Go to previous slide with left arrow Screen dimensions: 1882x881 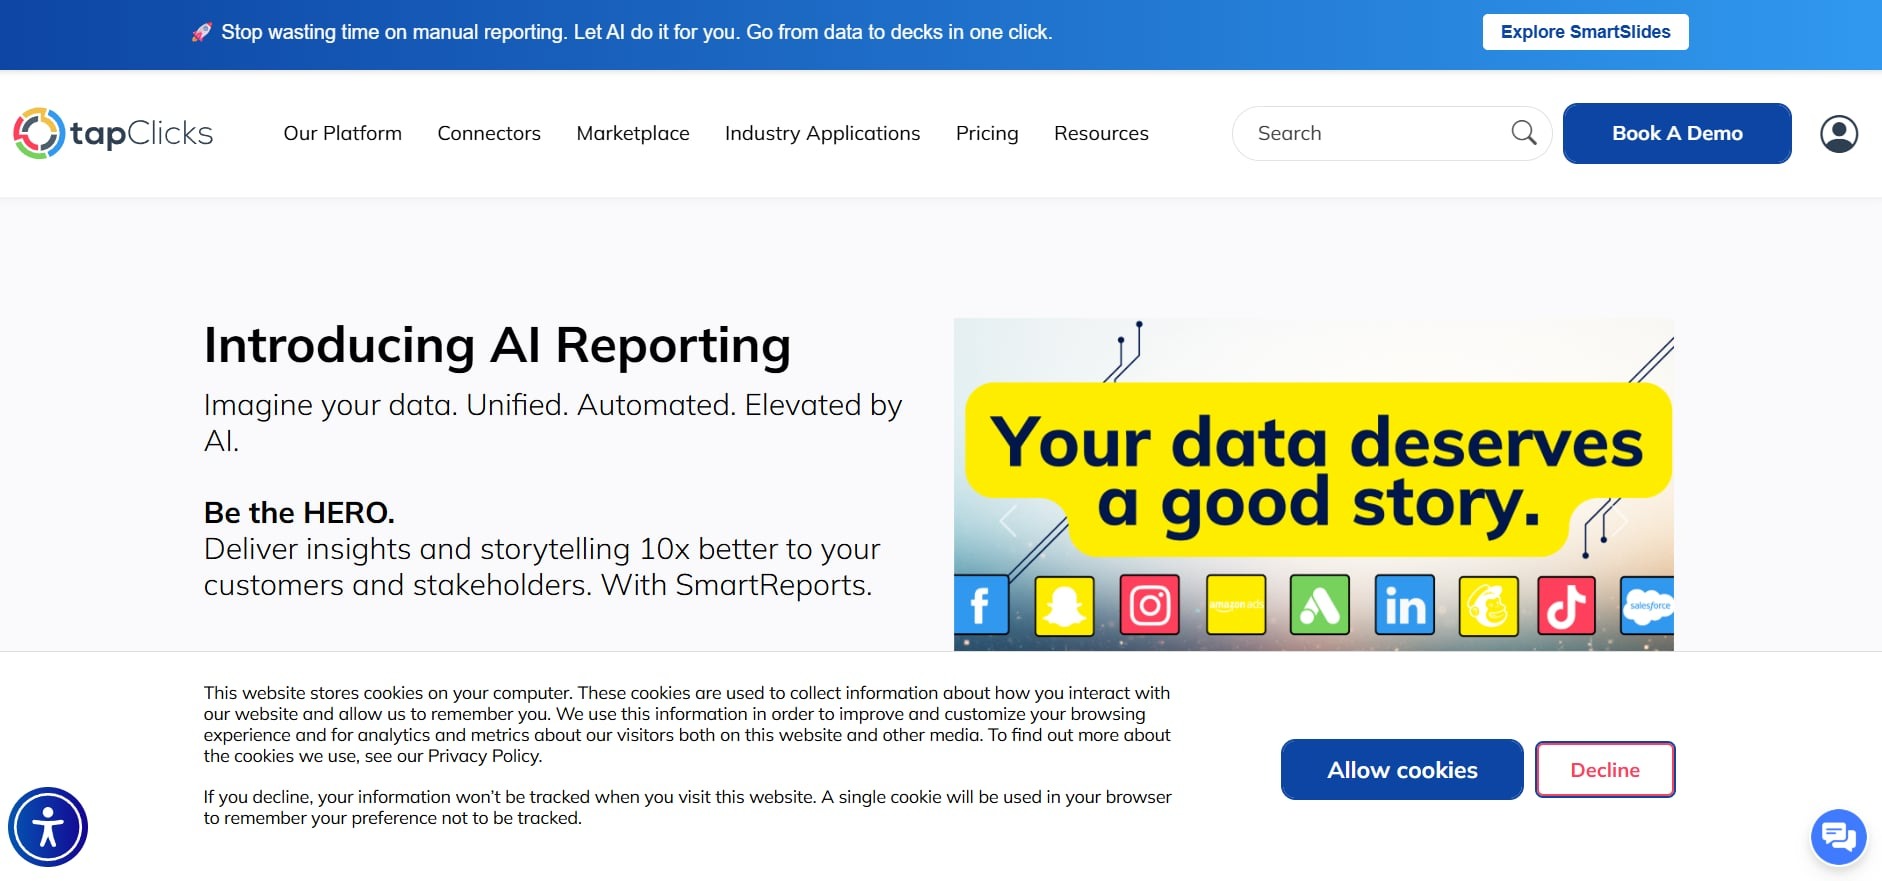1008,521
